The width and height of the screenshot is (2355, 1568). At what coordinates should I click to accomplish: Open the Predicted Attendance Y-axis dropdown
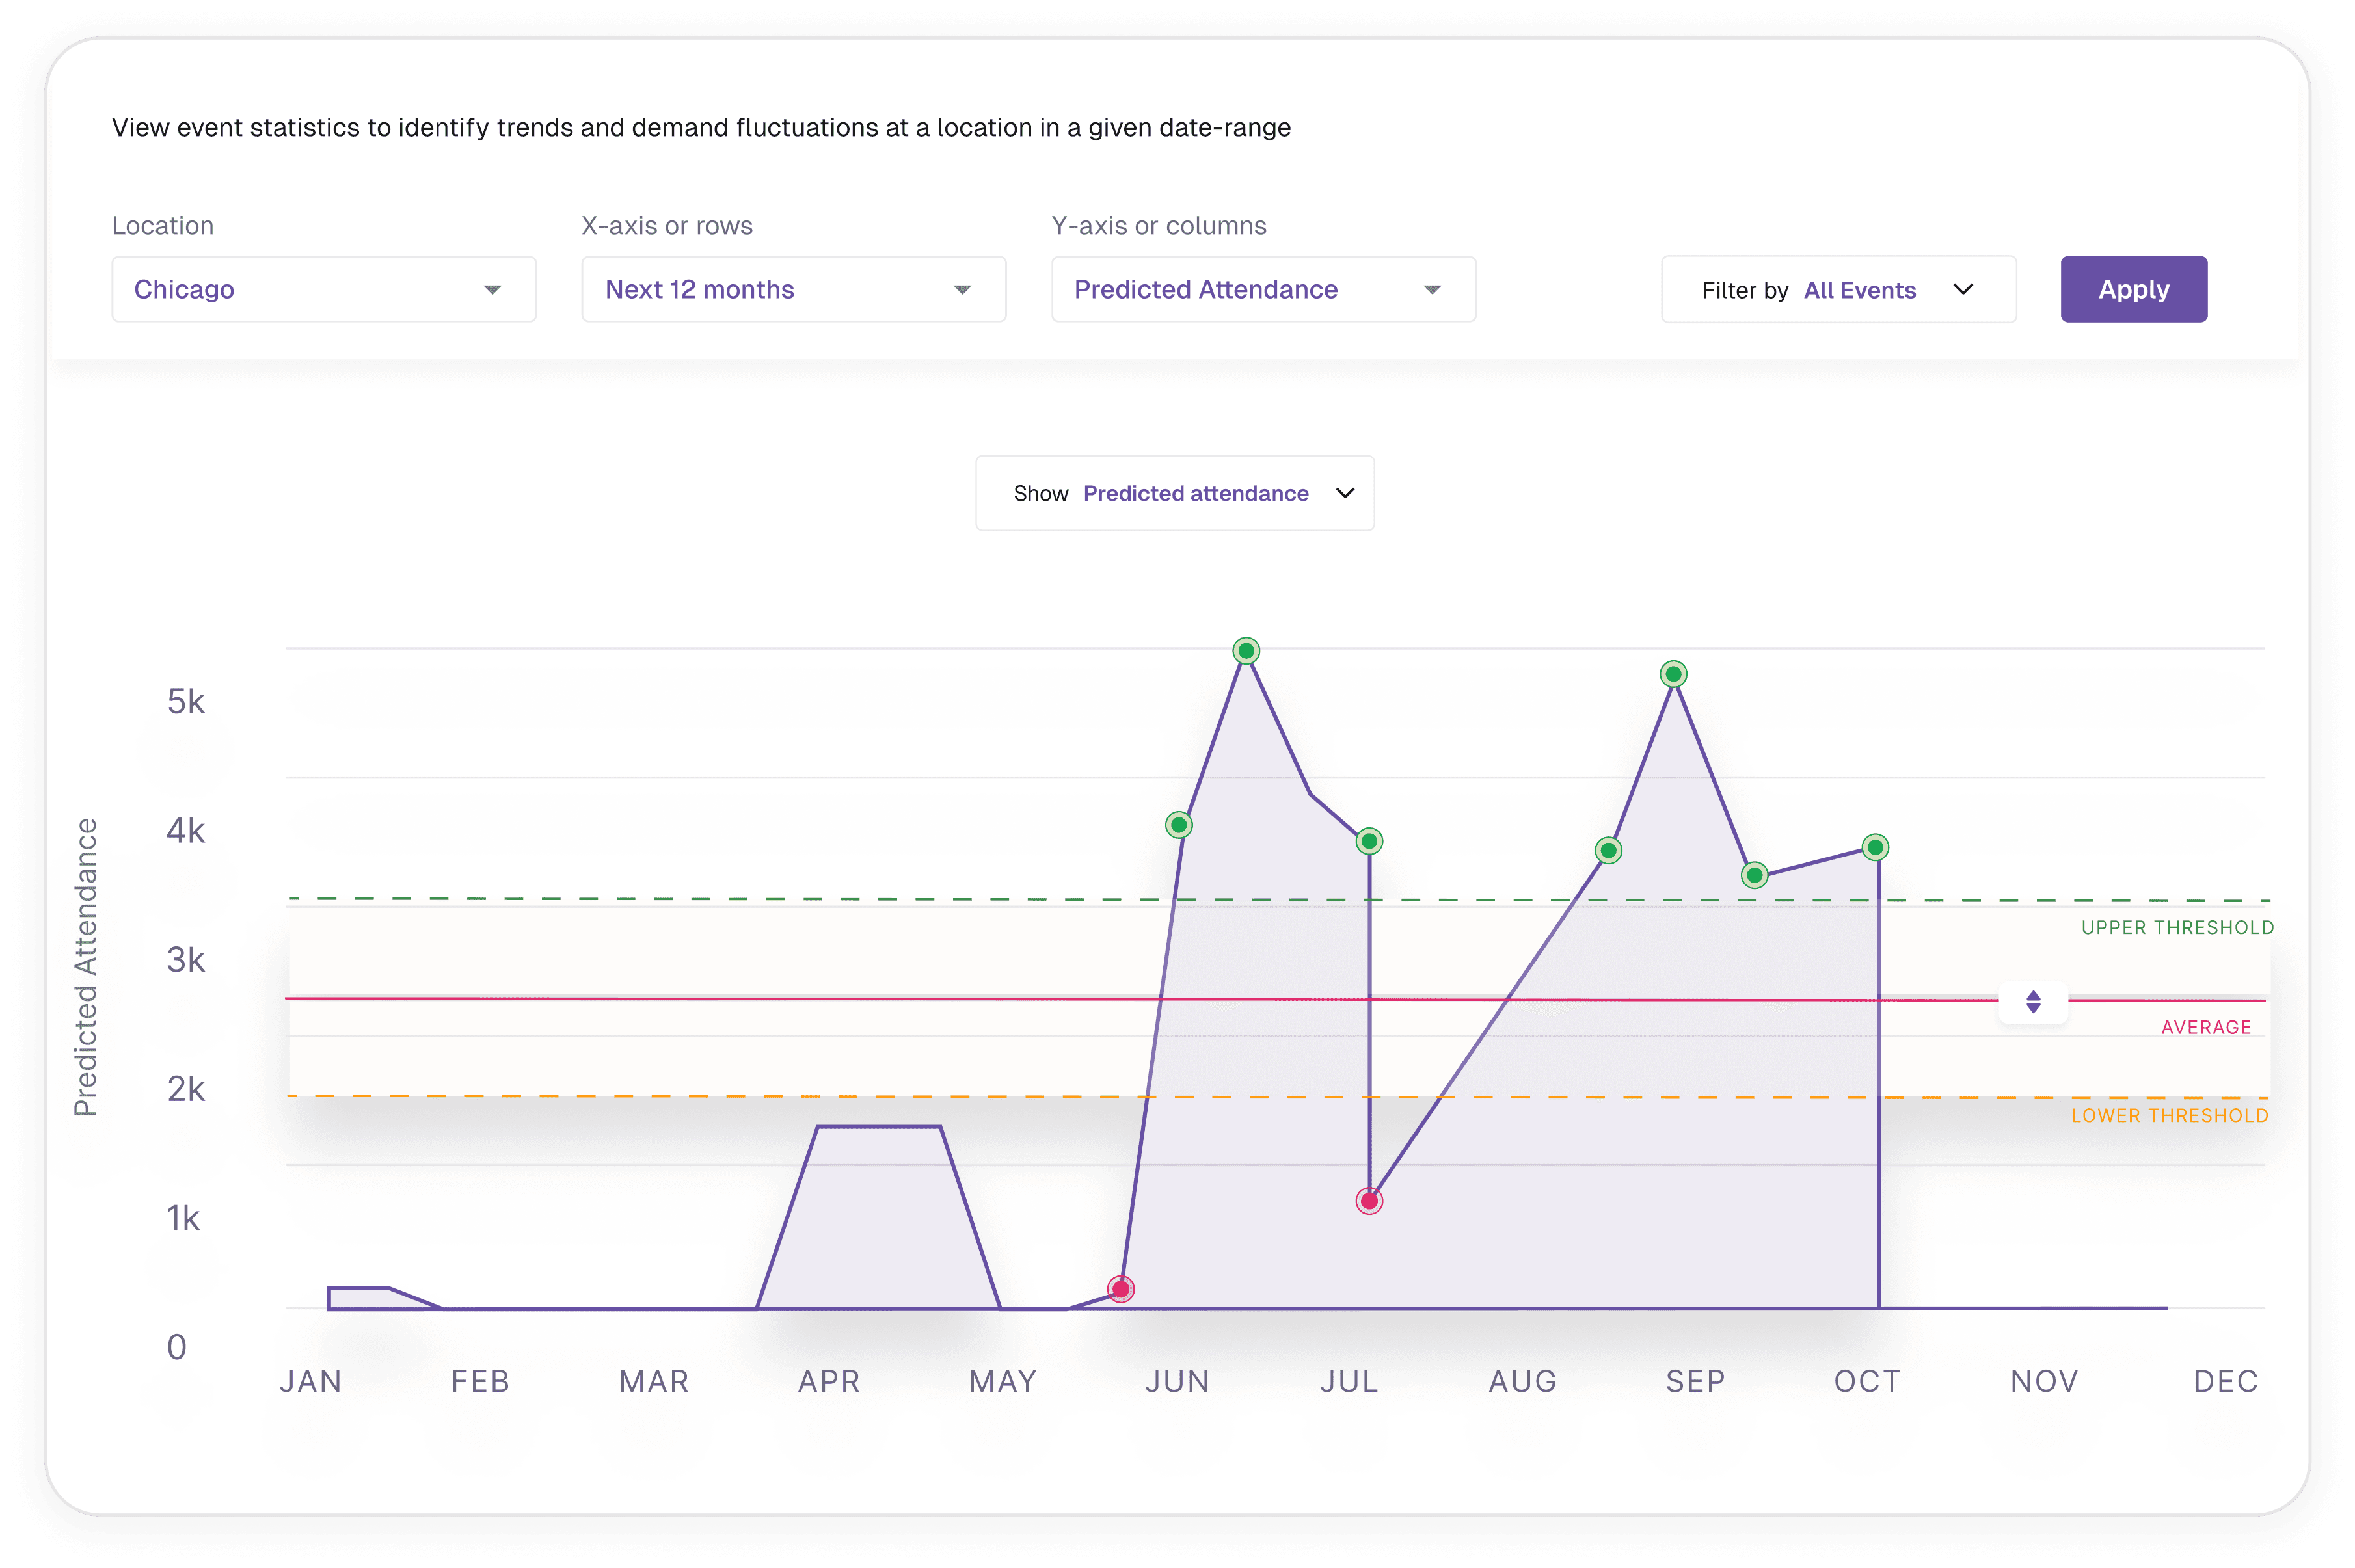point(1263,289)
